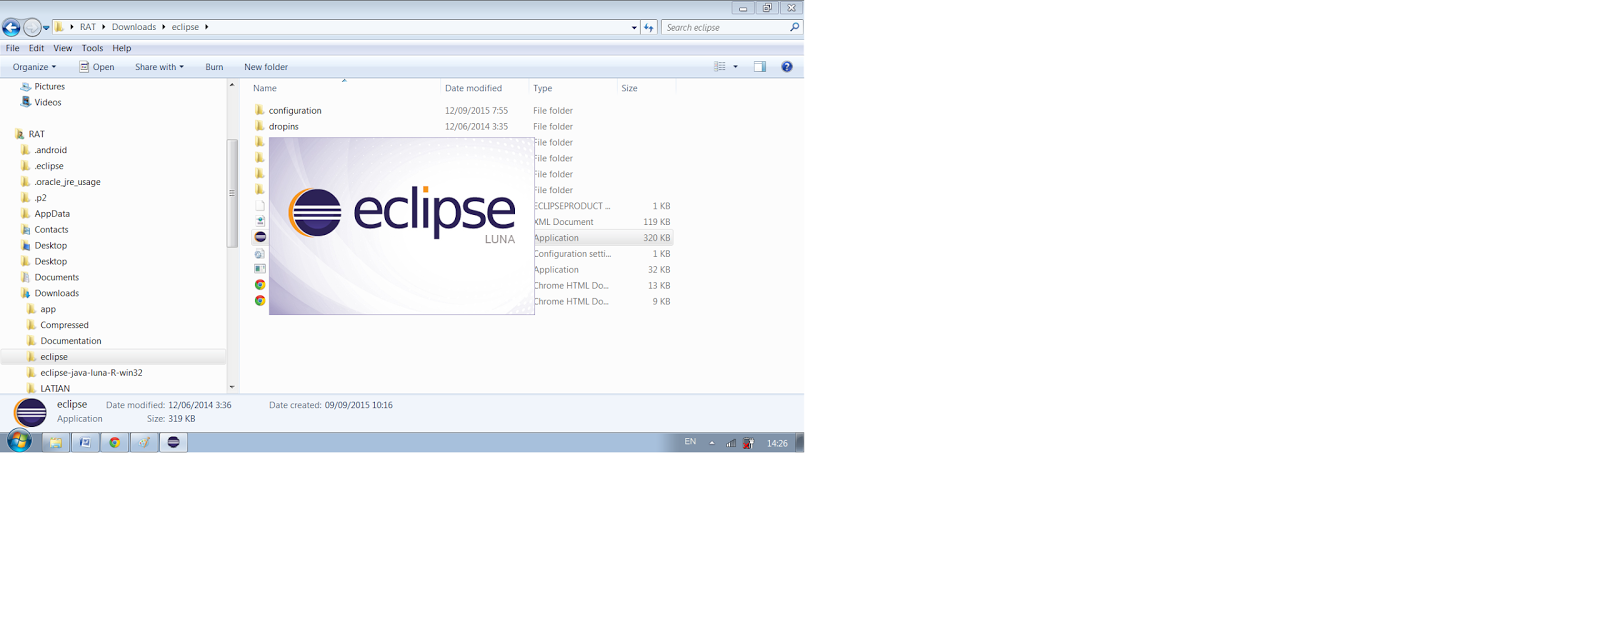Select AppData folder in tree

(x=52, y=214)
